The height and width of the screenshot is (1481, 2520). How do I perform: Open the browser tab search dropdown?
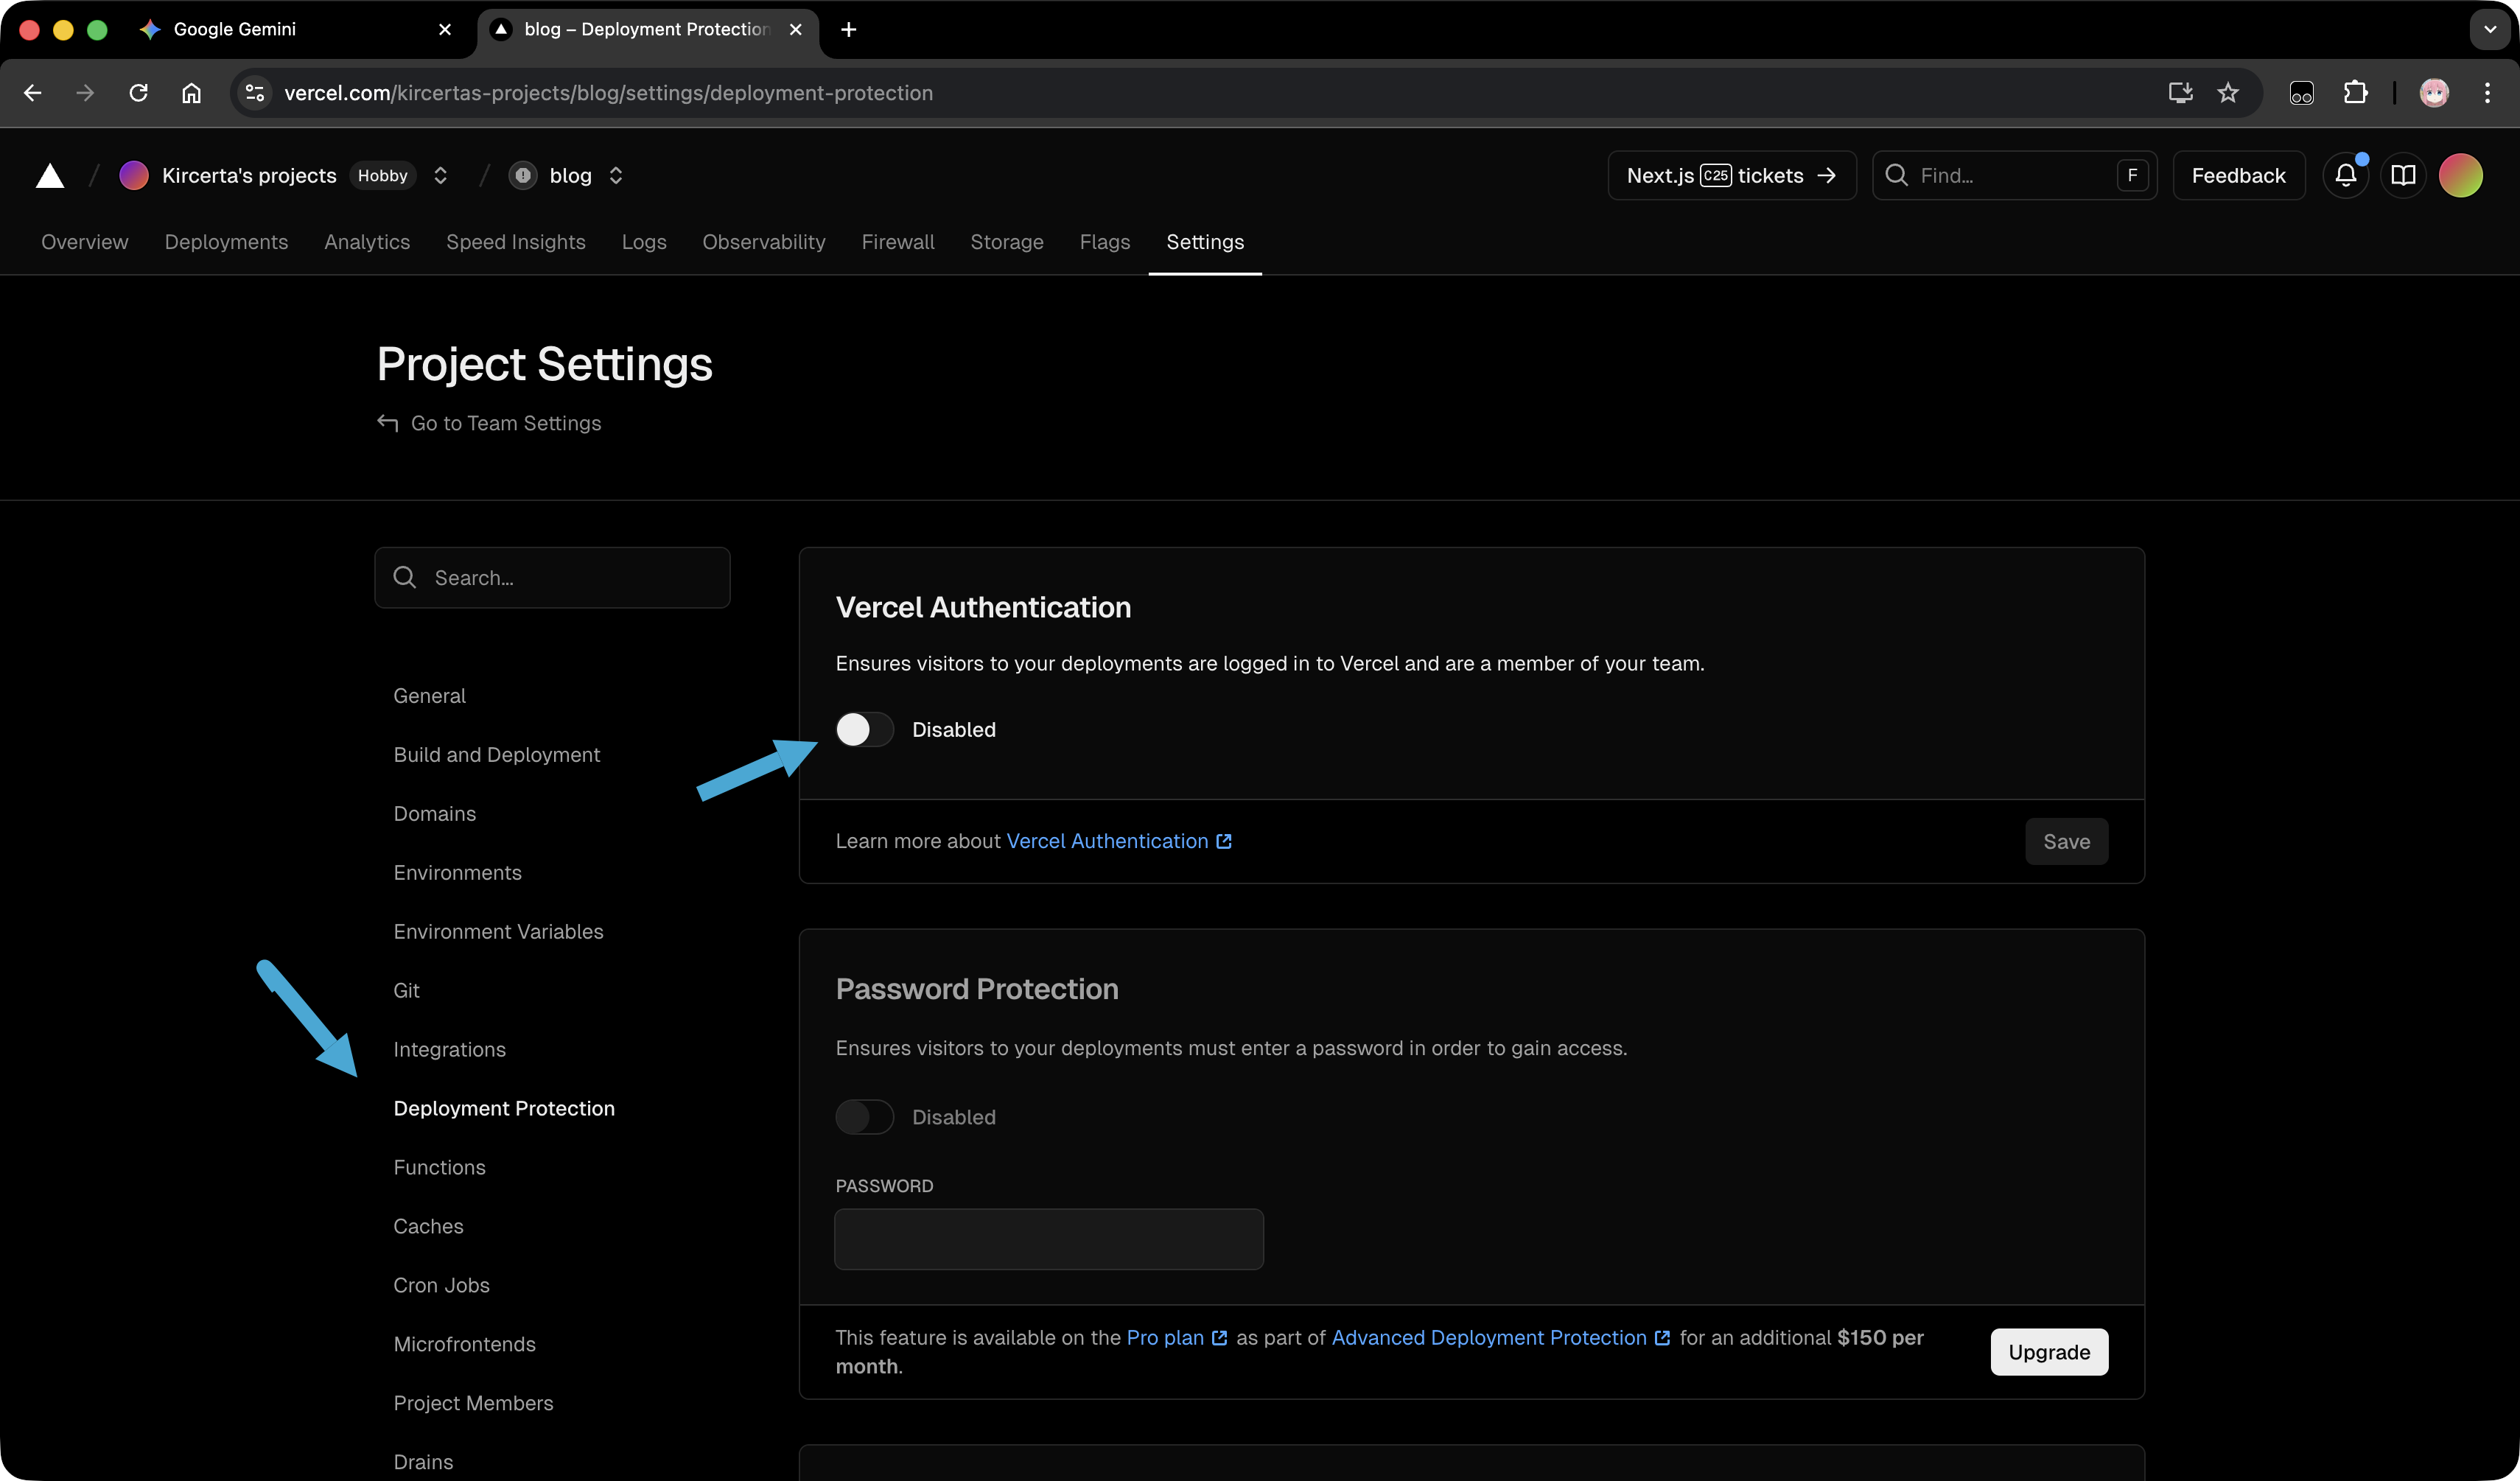tap(2490, 29)
